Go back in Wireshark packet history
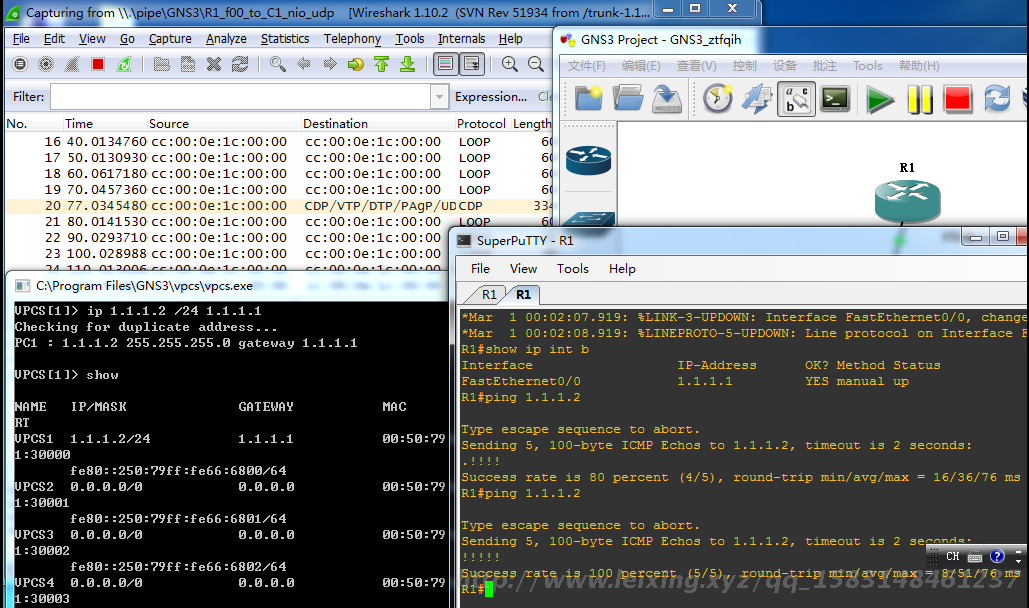 304,64
